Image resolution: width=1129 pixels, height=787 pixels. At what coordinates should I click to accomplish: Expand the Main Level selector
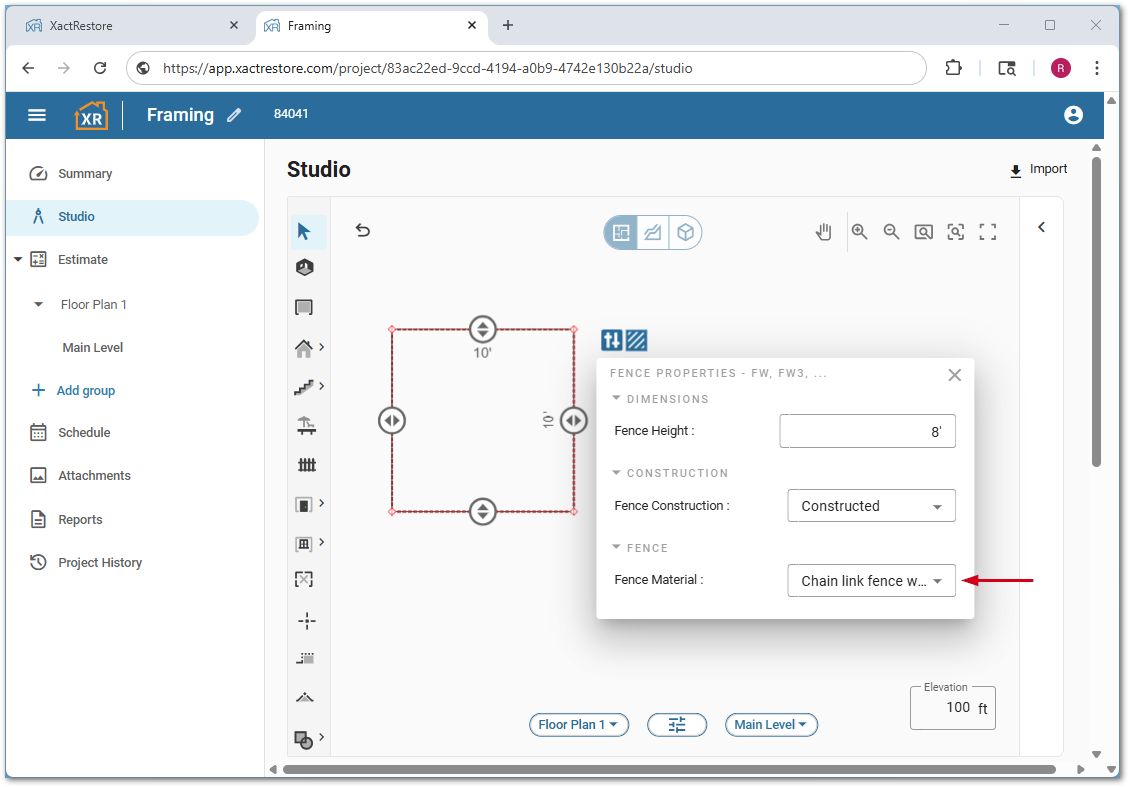click(771, 725)
